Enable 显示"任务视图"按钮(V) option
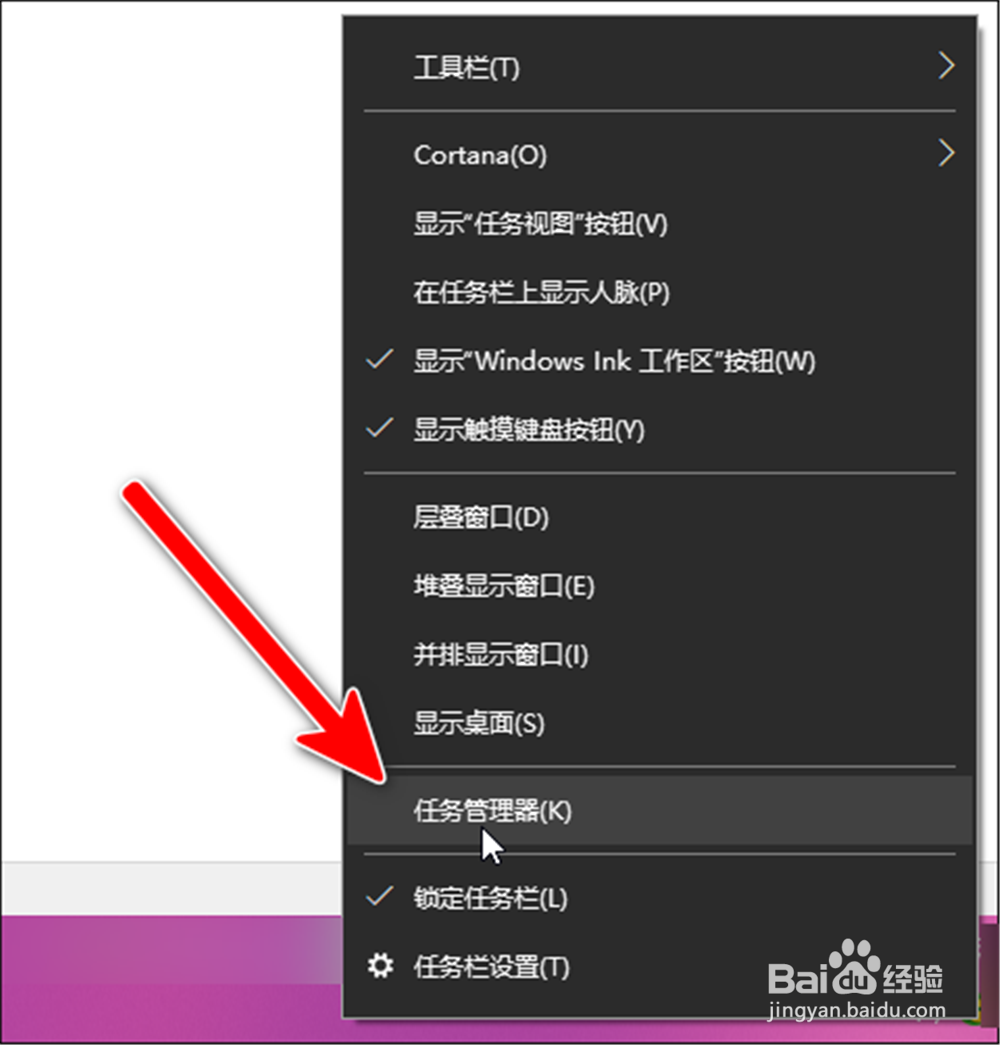1000x1045 pixels. pyautogui.click(x=659, y=224)
